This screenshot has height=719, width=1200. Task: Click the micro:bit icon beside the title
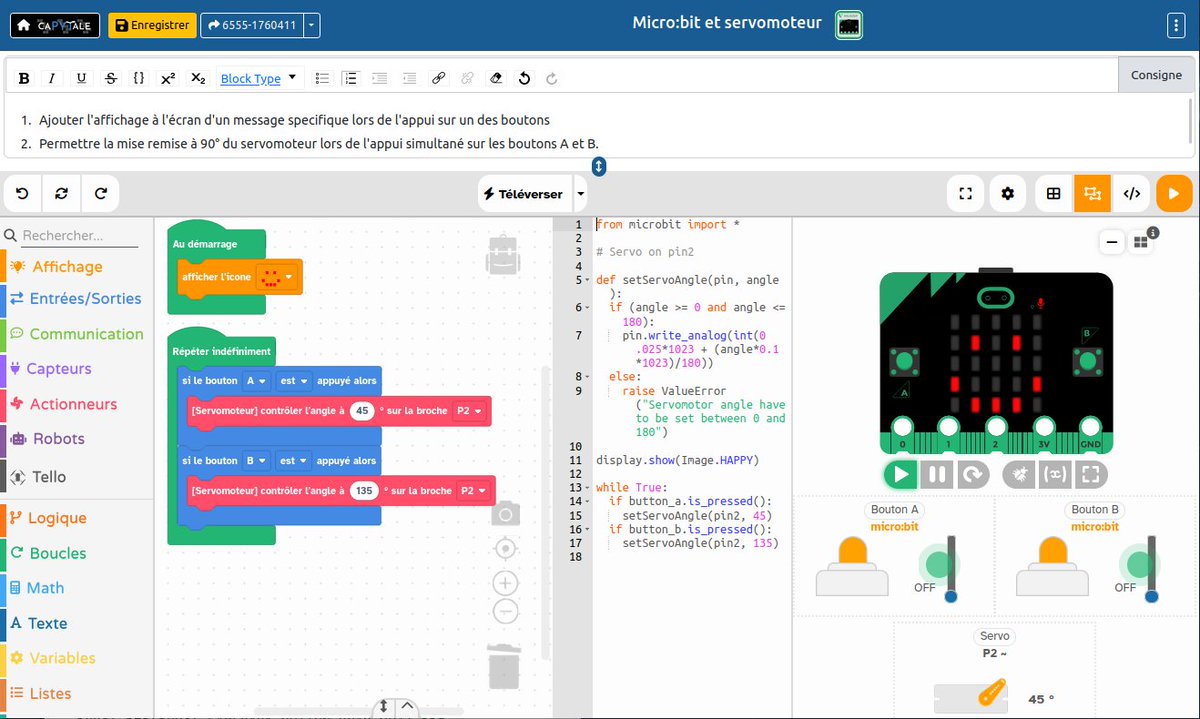pos(849,25)
